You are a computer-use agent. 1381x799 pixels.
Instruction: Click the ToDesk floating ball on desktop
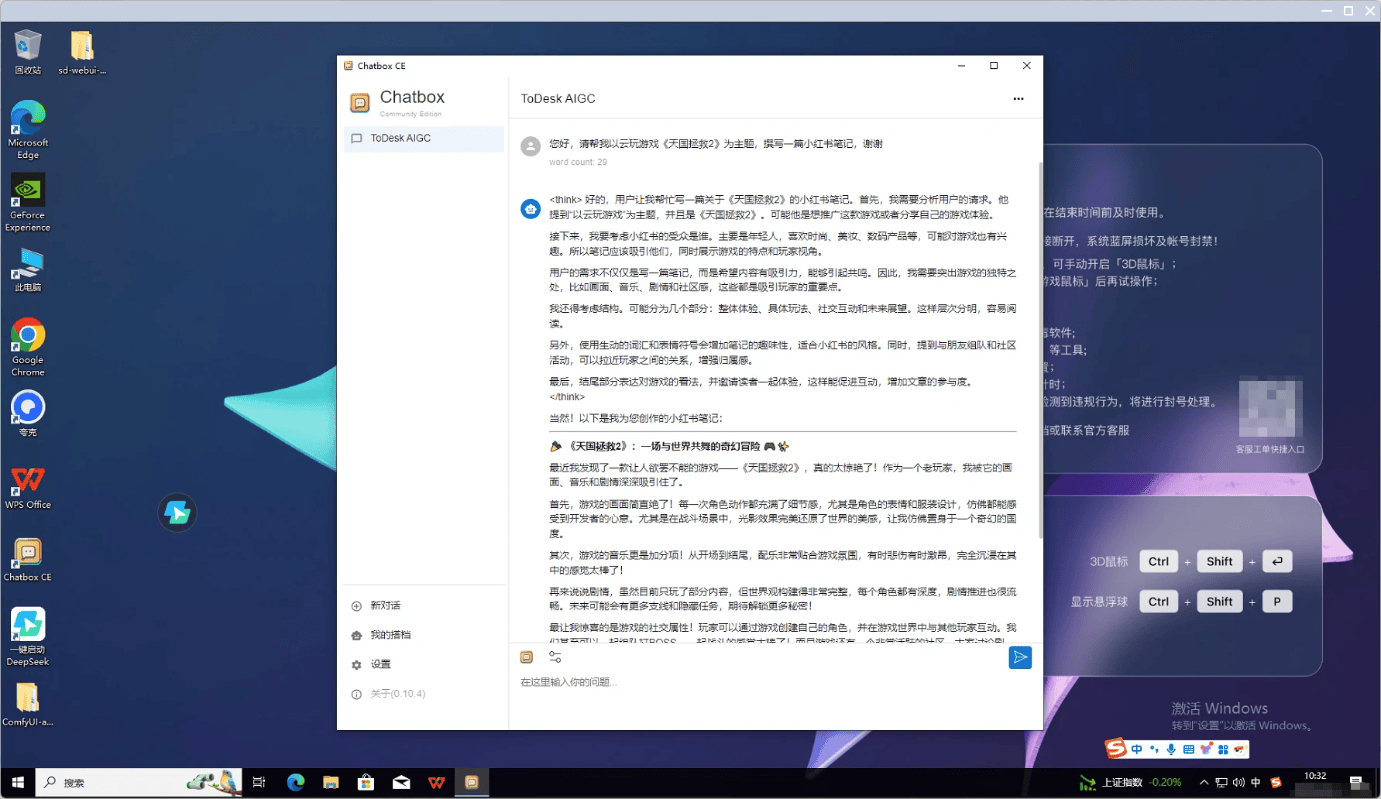pyautogui.click(x=177, y=513)
